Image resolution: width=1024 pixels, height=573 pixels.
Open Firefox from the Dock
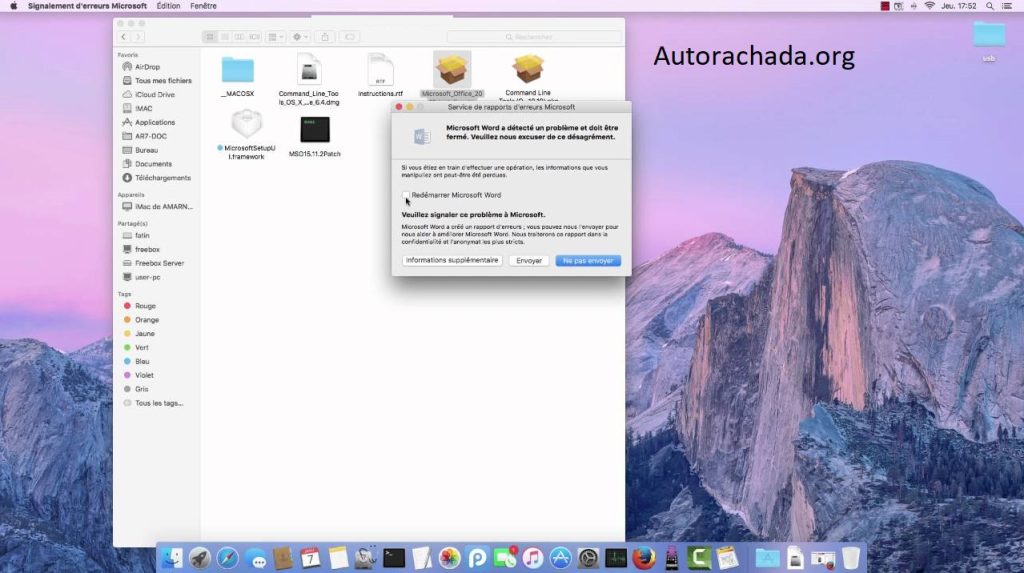pyautogui.click(x=644, y=558)
